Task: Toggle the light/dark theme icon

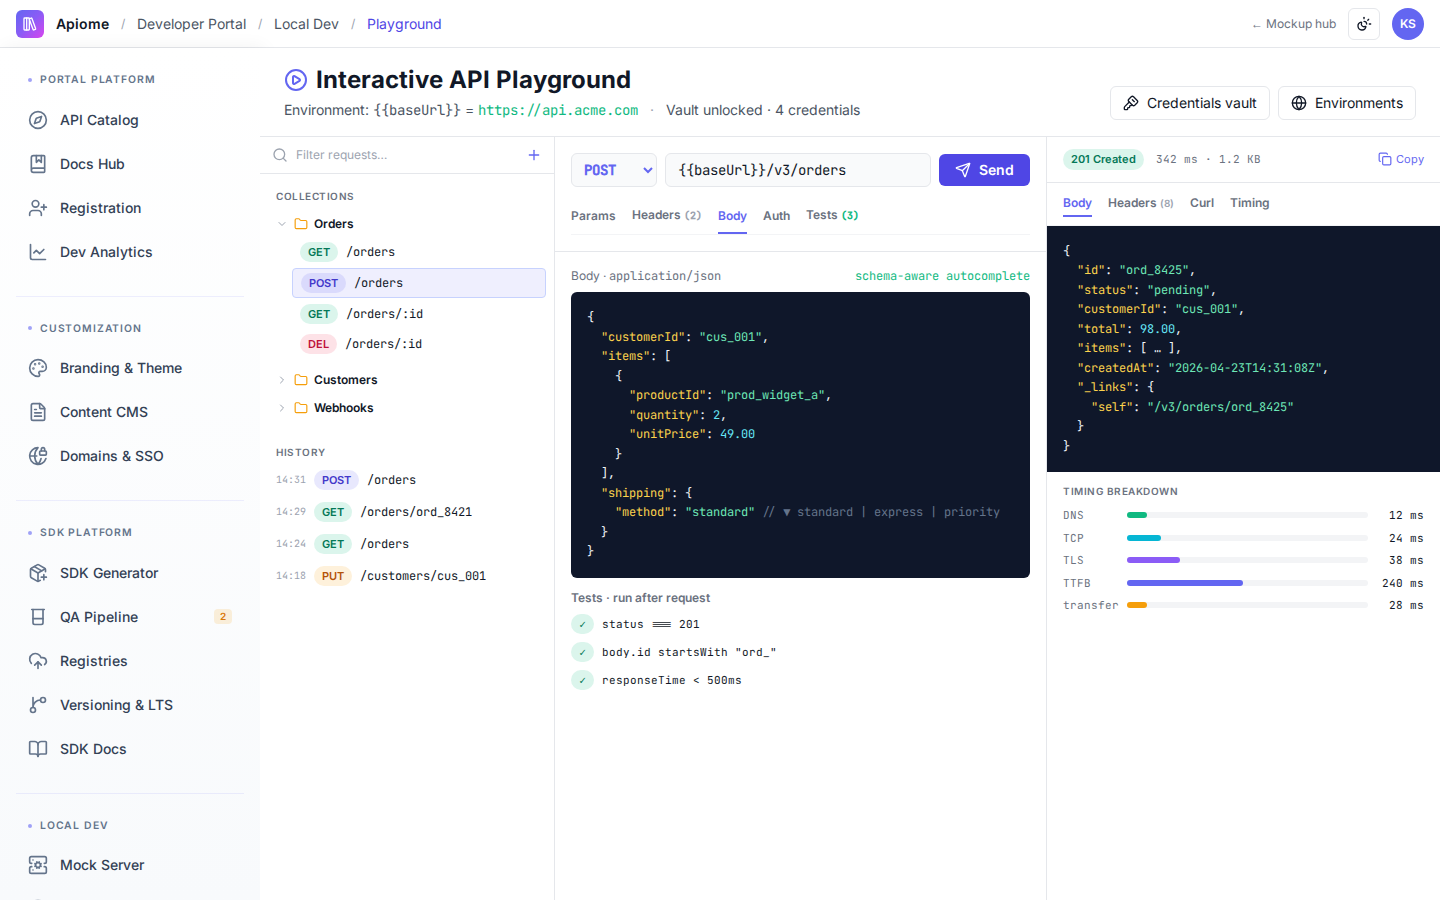Action: click(1364, 24)
